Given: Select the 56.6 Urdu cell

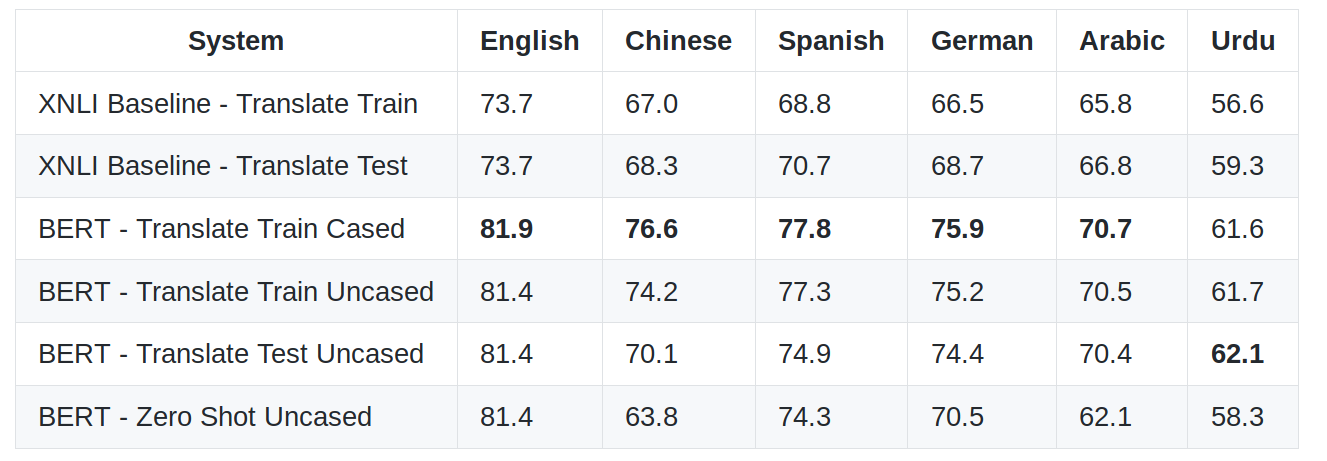Looking at the screenshot, I should click(x=1238, y=104).
